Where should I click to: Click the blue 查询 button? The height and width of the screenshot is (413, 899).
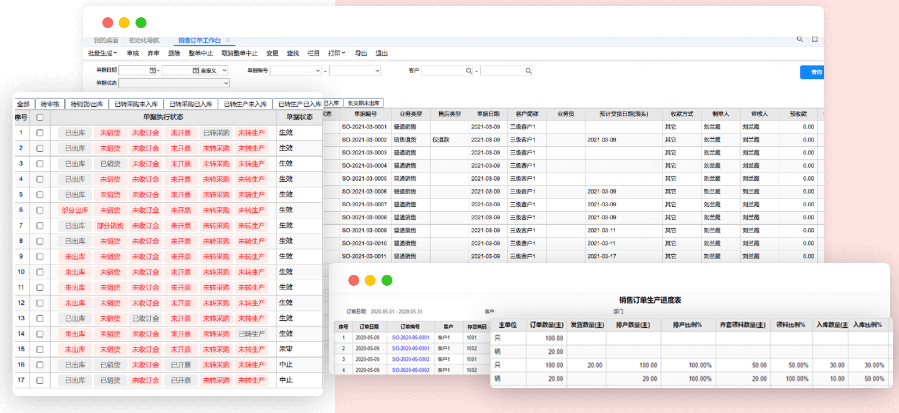(812, 72)
